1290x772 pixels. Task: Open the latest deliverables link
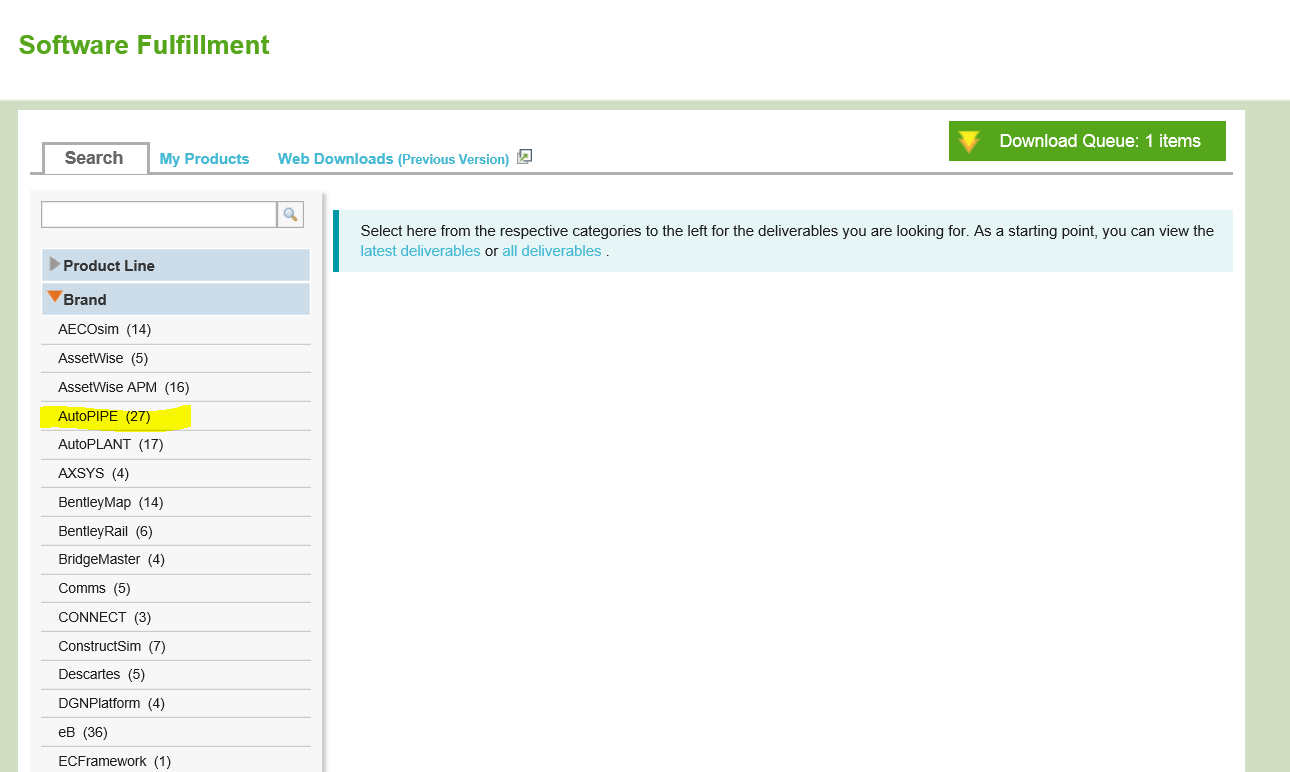coord(420,251)
